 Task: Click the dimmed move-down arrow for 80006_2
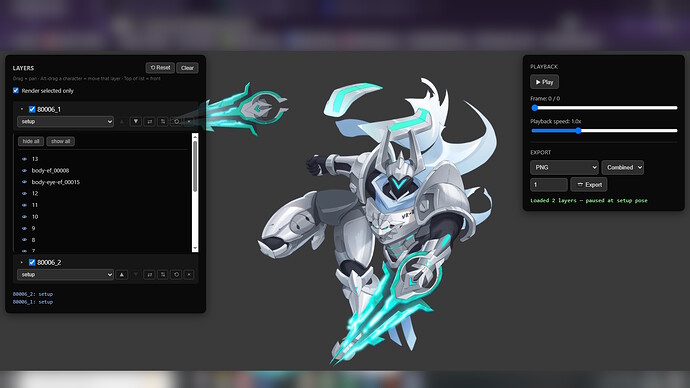[136, 275]
